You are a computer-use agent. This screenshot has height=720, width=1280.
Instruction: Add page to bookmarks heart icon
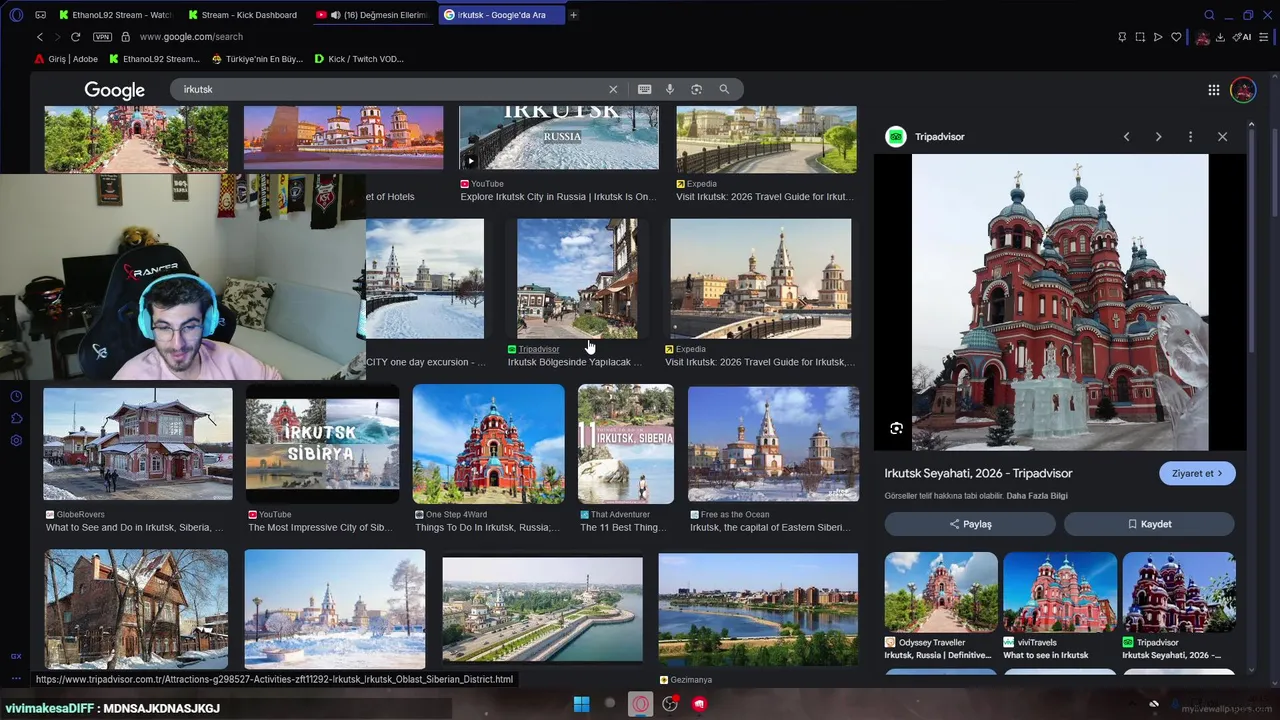click(1177, 37)
